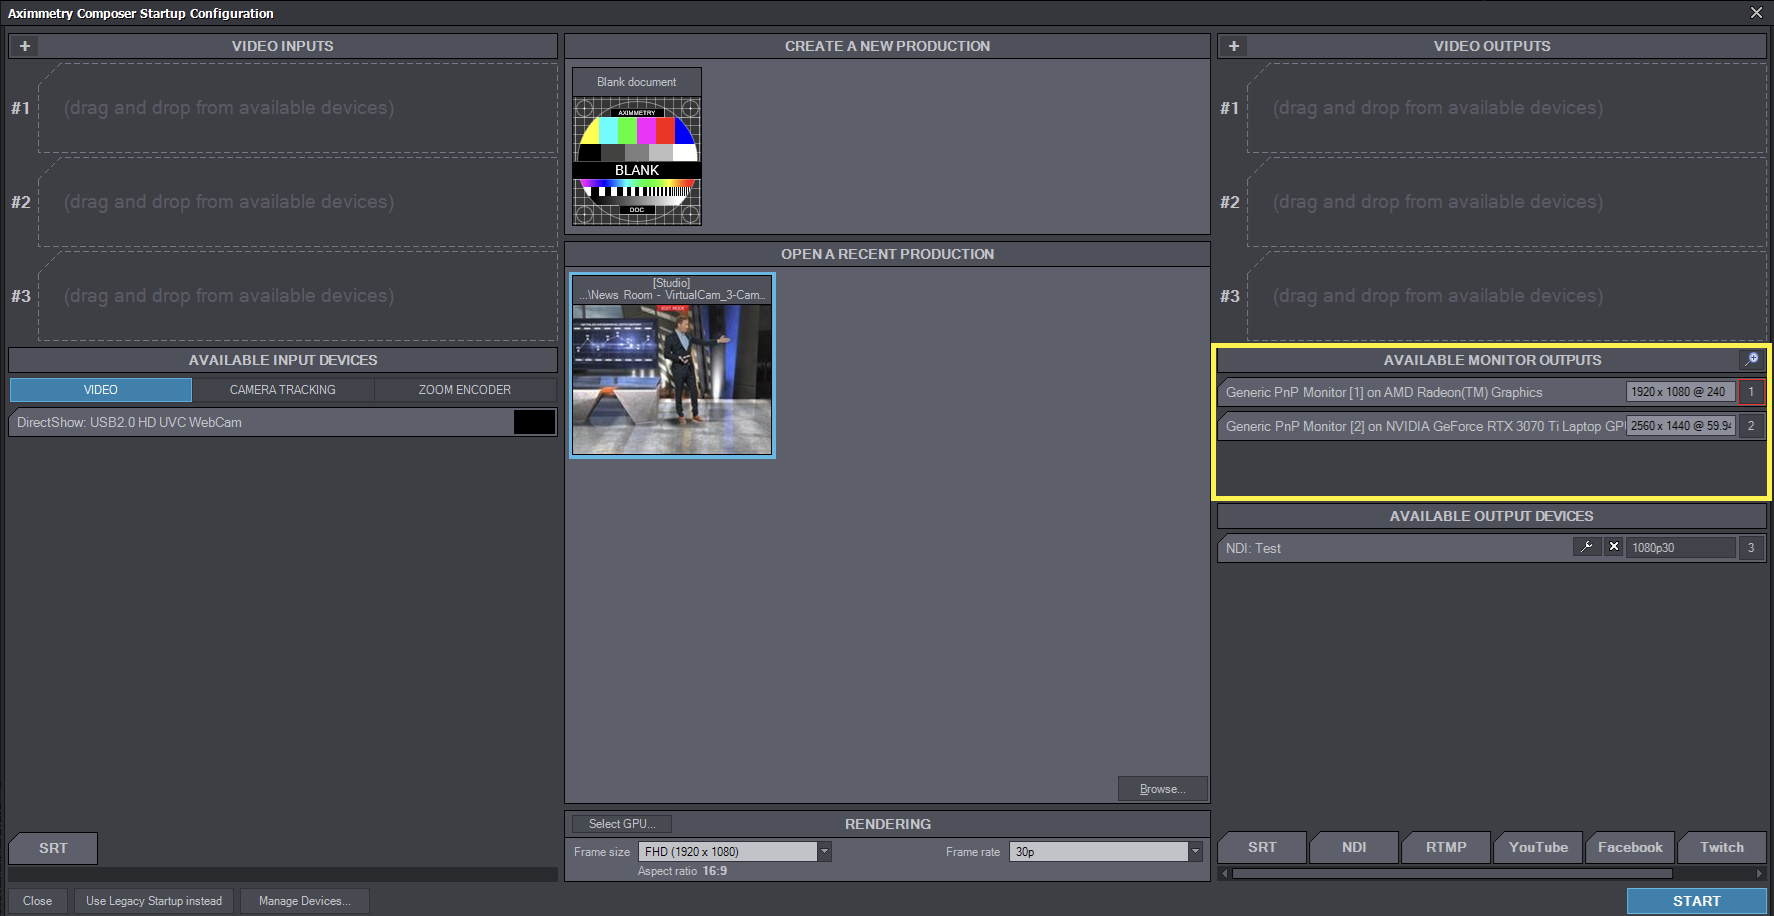
Task: Change resolution 1920 x 1080 @ 240 mode
Action: [x=1680, y=392]
